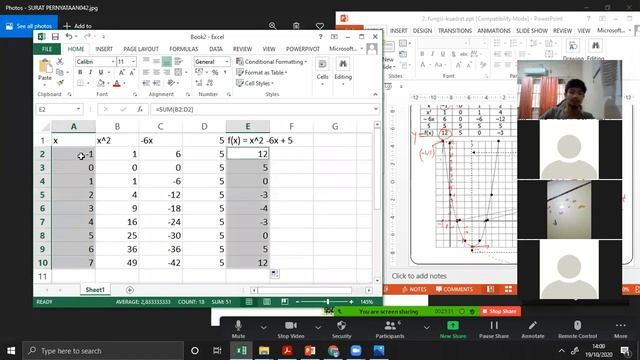This screenshot has width=640, height=360.
Task: Click the Insert Function fx icon
Action: [x=140, y=109]
